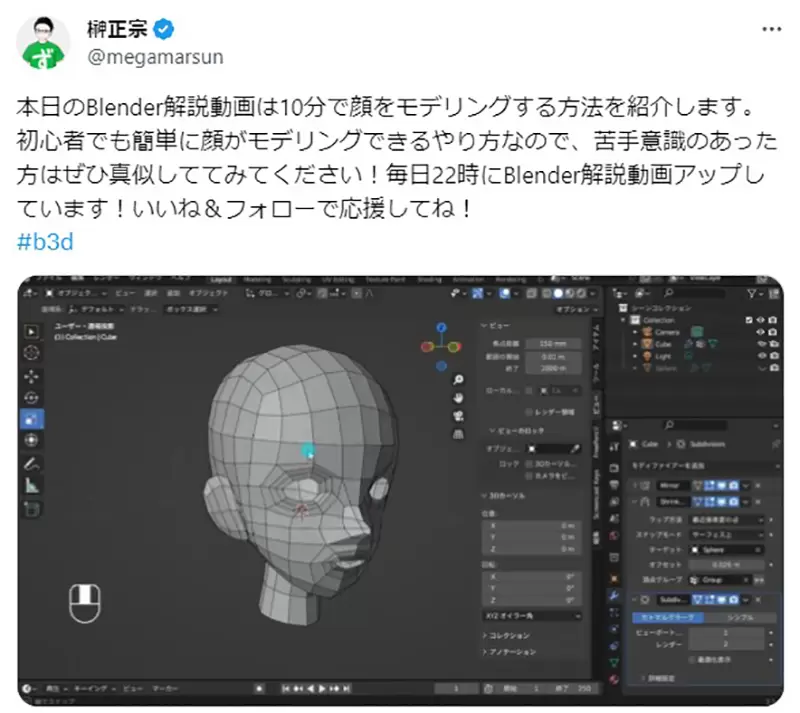Remove the Subdivision modifier with X
Screen dimensions: 800x713
(x=758, y=599)
